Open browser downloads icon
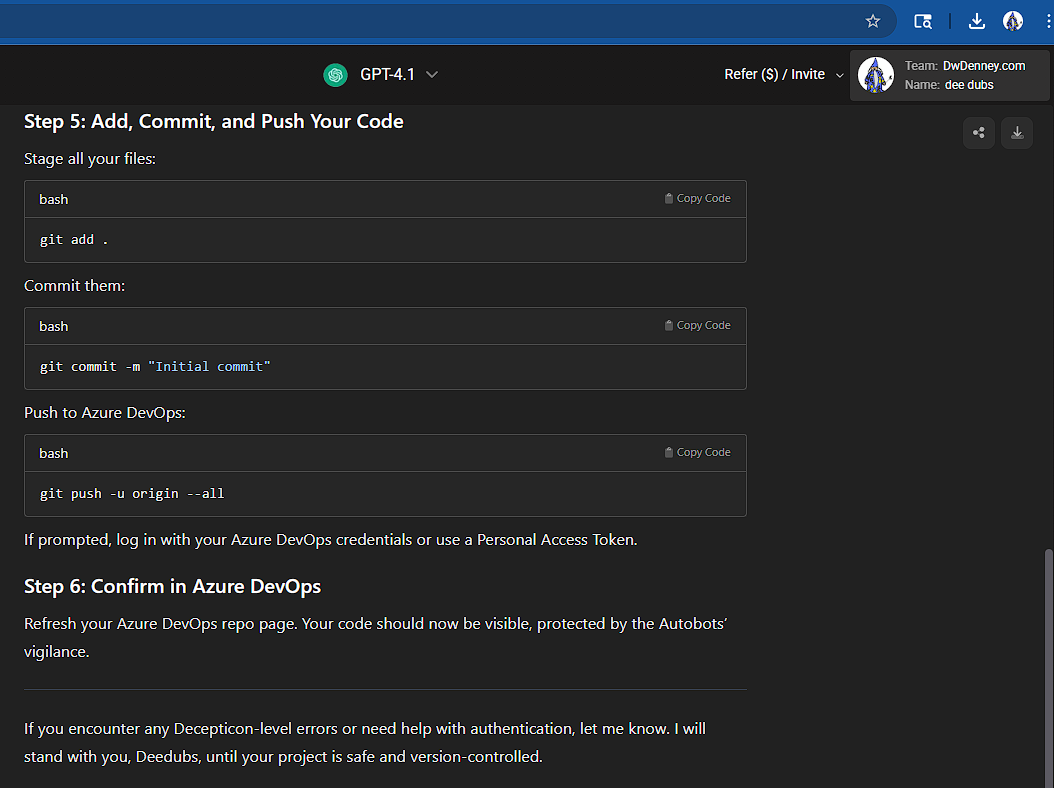The image size is (1054, 788). 977,22
